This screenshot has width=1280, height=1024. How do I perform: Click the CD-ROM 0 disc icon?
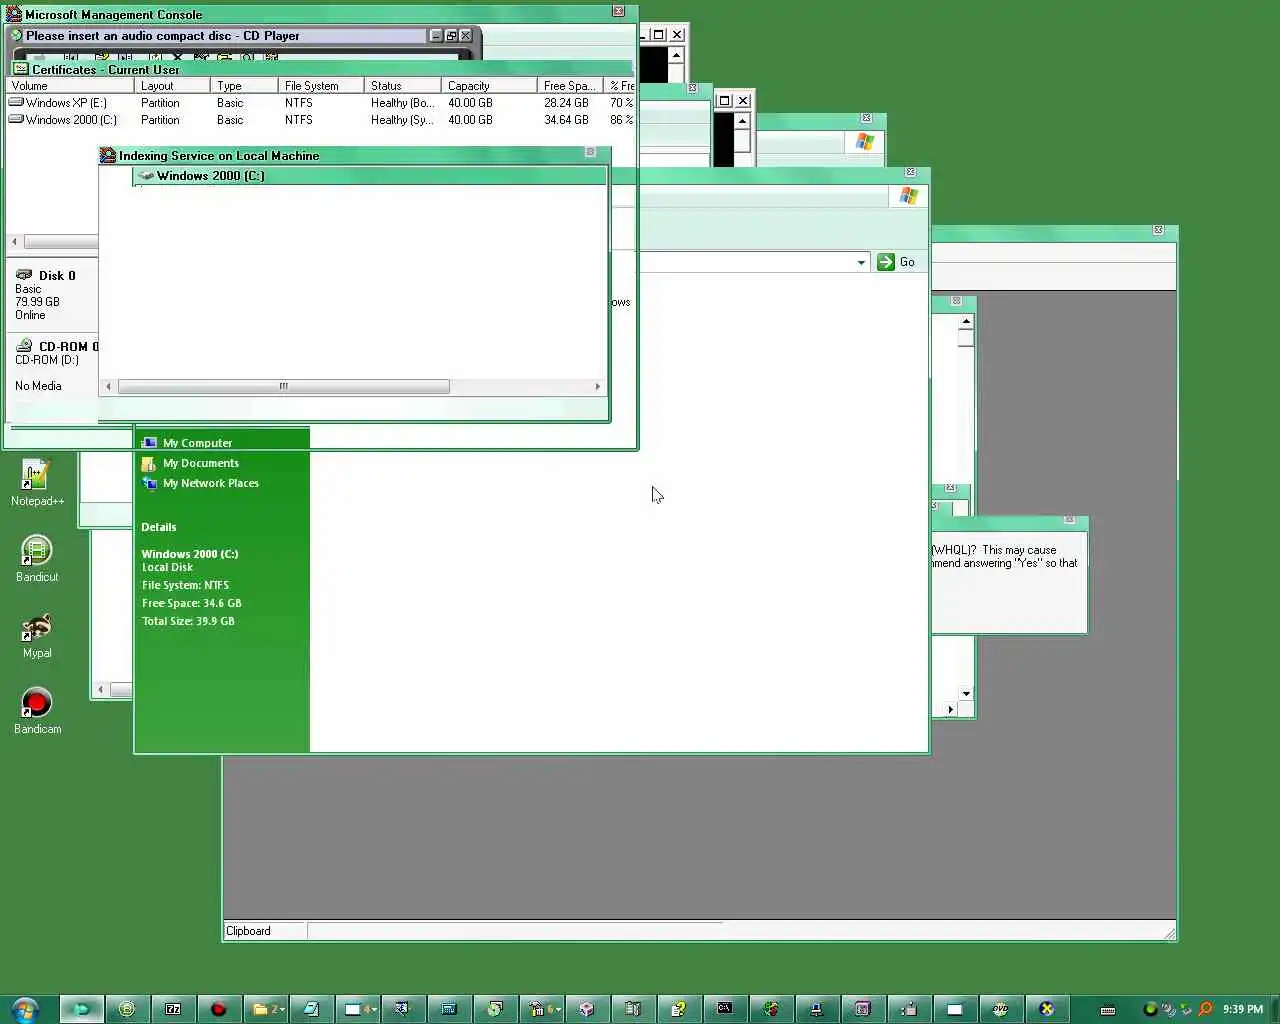click(24, 346)
